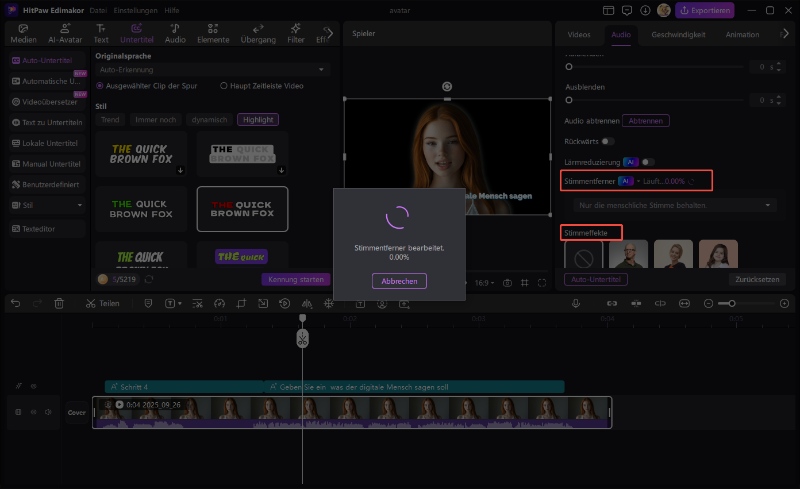
Task: Click the undo arrow in timeline toolbar
Action: click(x=15, y=303)
